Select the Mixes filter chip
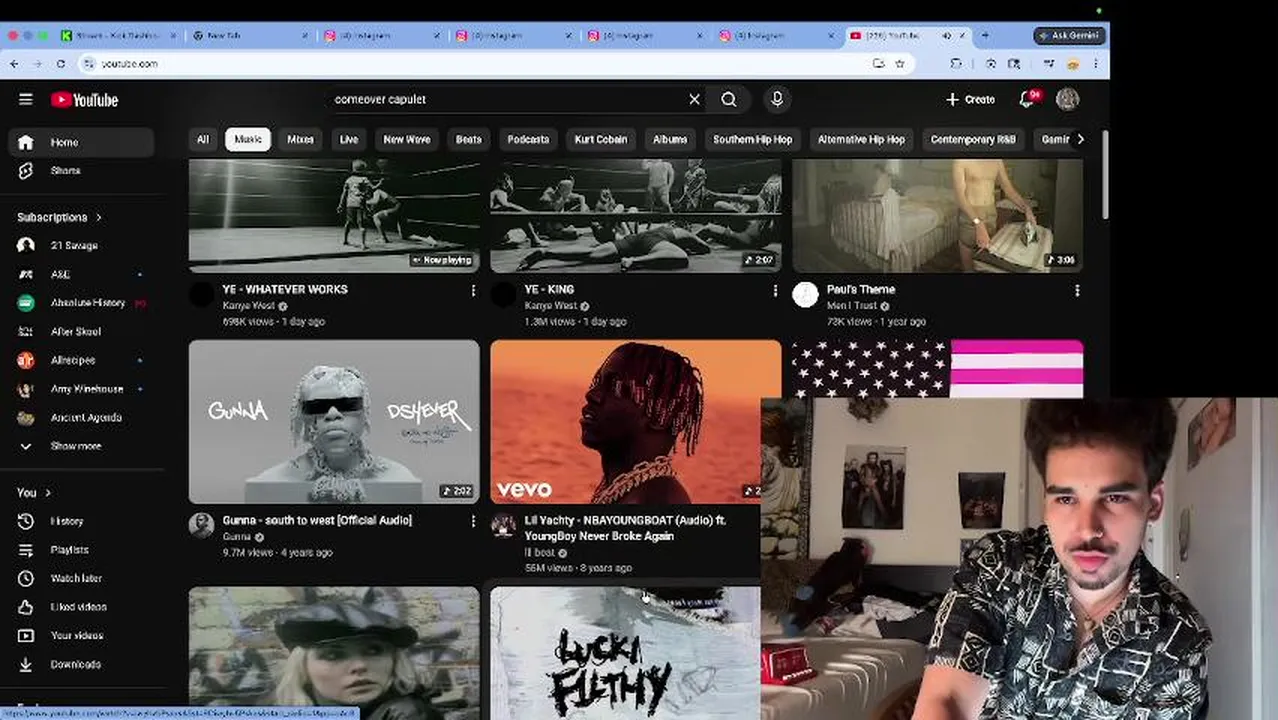Screen dimensions: 1278x720 tap(300, 139)
